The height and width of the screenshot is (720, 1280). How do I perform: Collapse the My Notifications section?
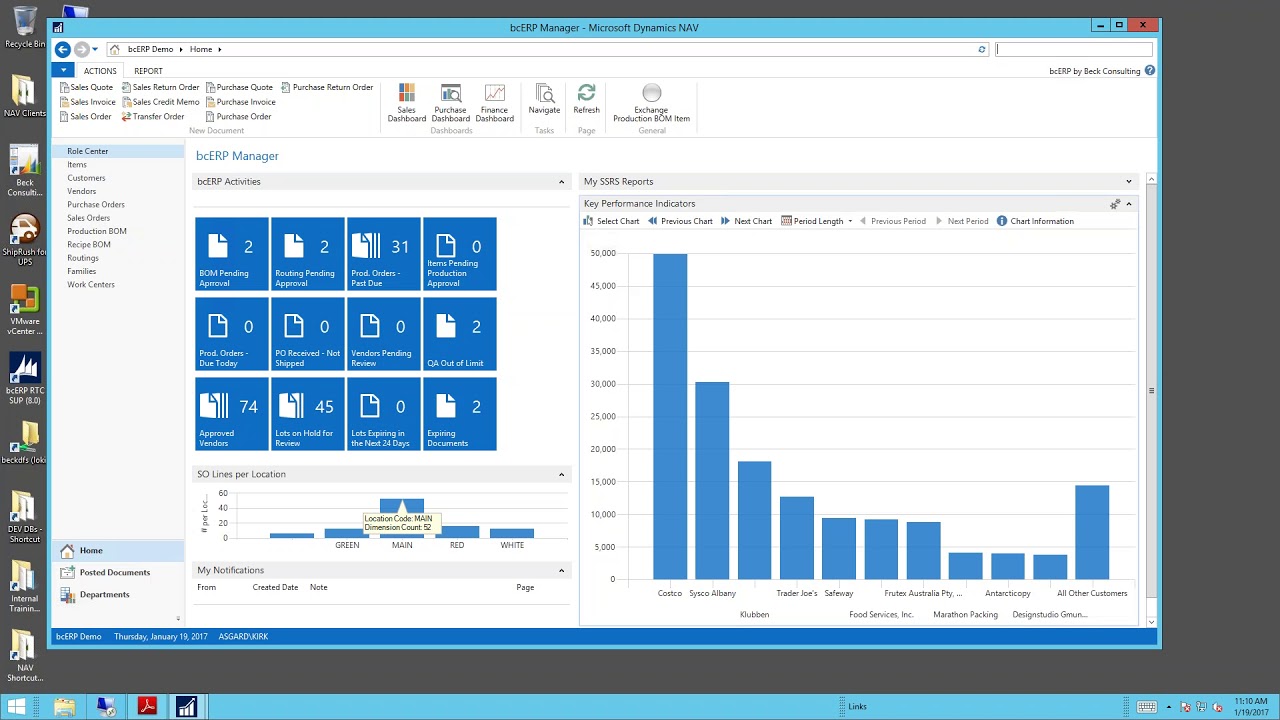[561, 570]
